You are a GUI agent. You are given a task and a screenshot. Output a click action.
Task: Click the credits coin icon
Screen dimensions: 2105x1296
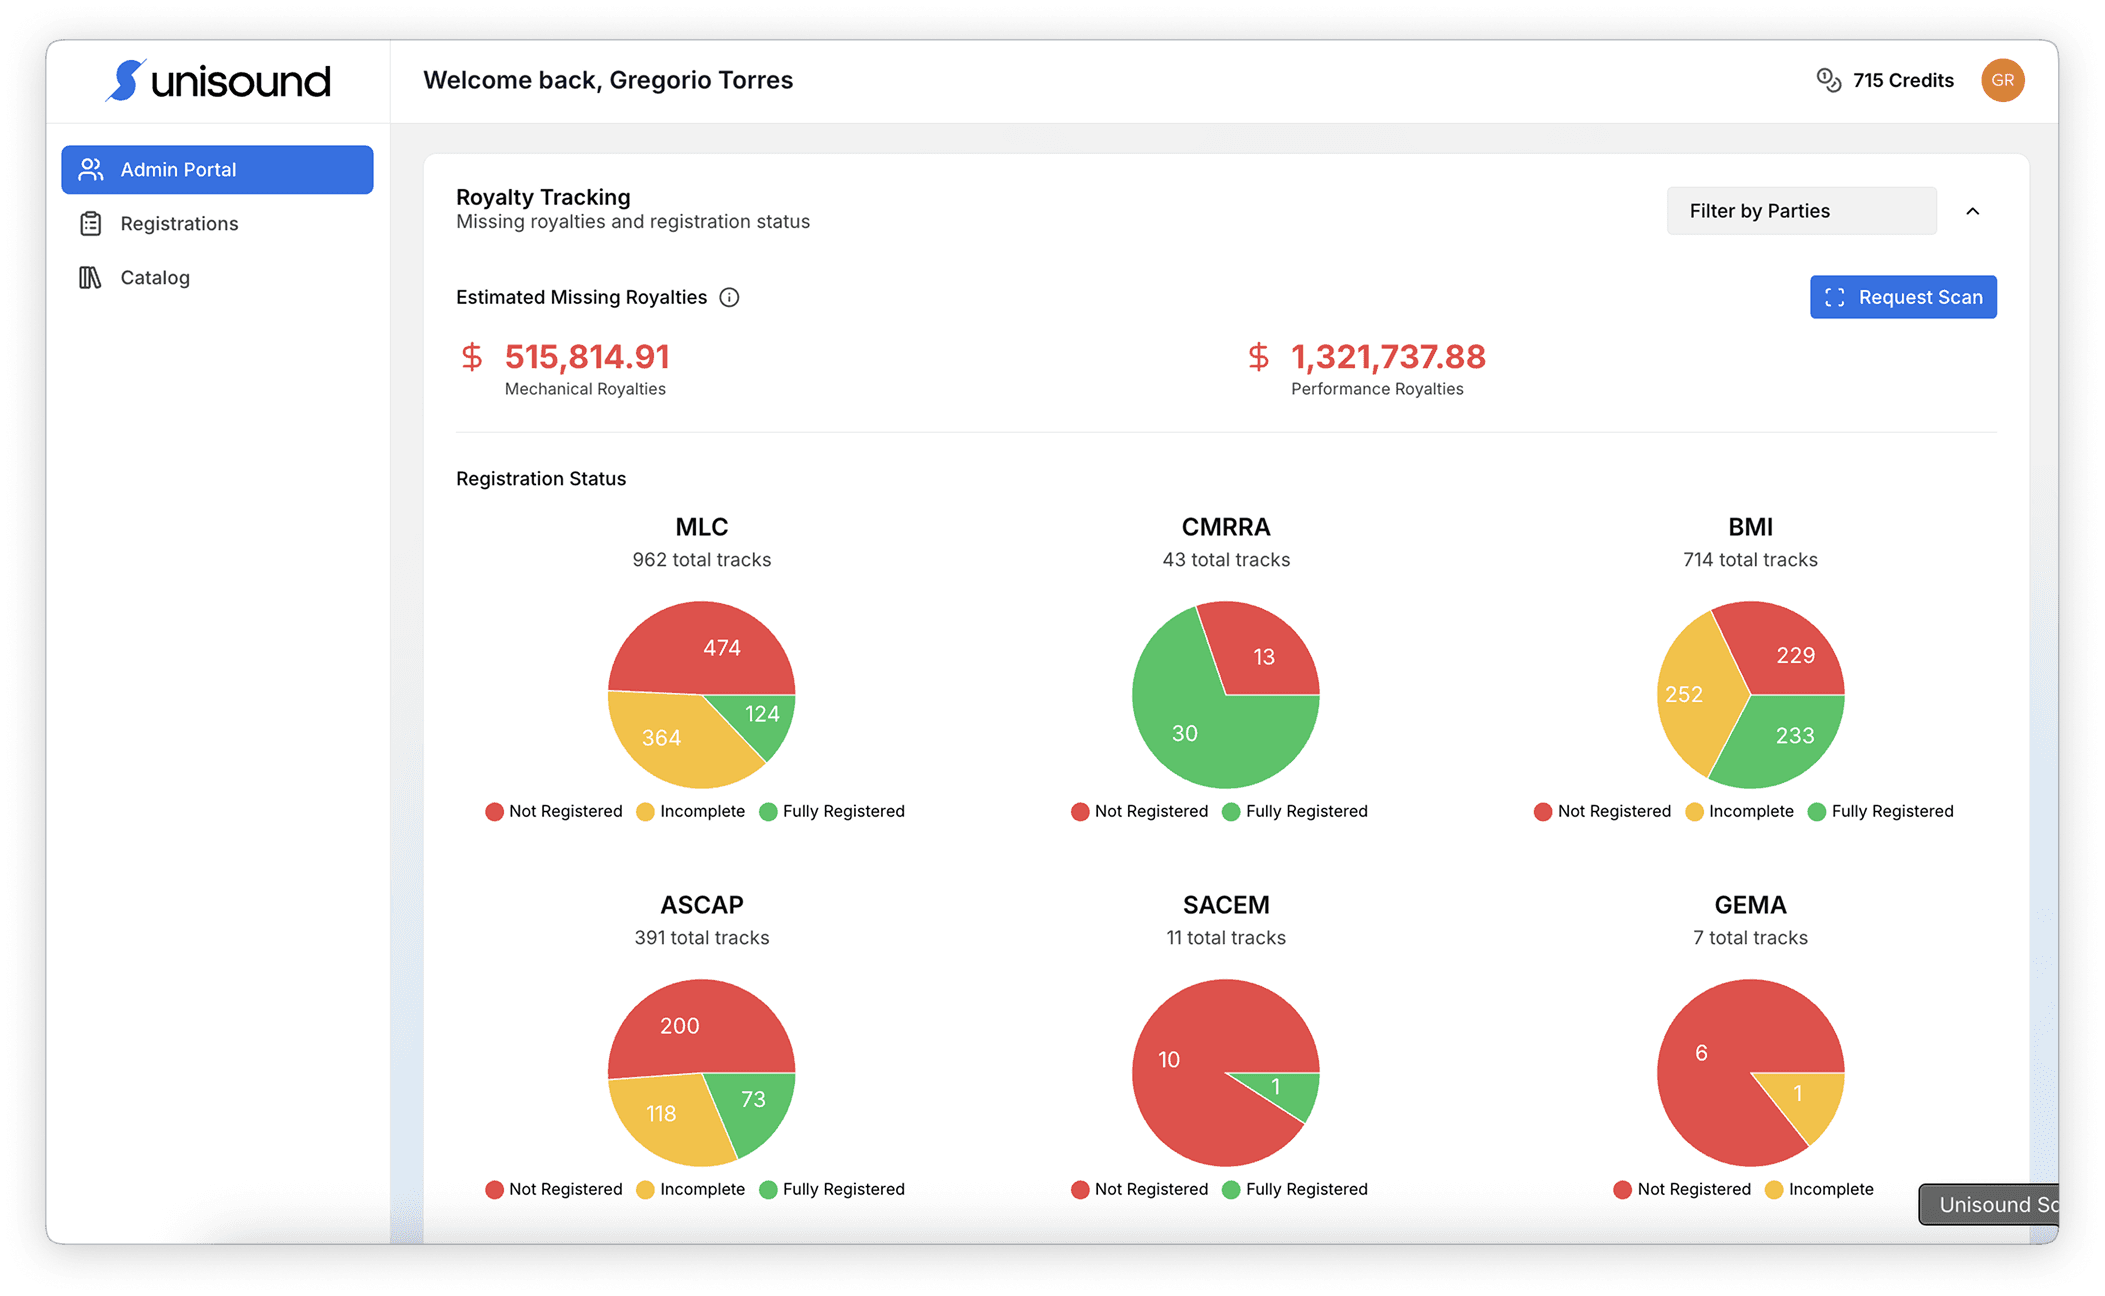click(x=1828, y=80)
